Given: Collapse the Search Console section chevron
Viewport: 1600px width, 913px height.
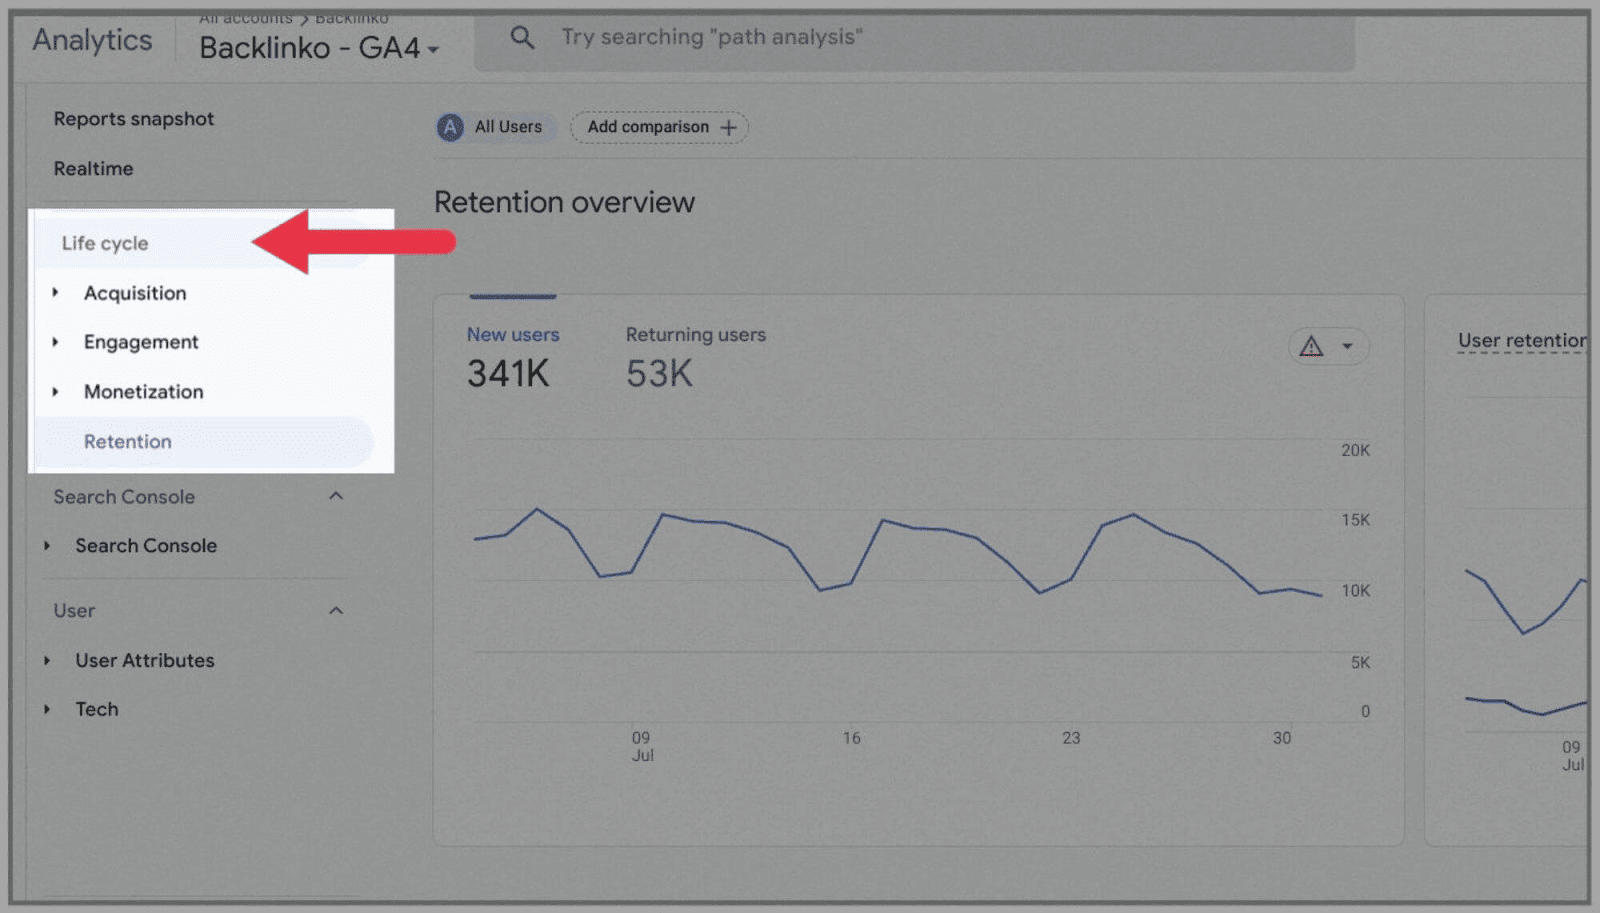Looking at the screenshot, I should [x=337, y=495].
